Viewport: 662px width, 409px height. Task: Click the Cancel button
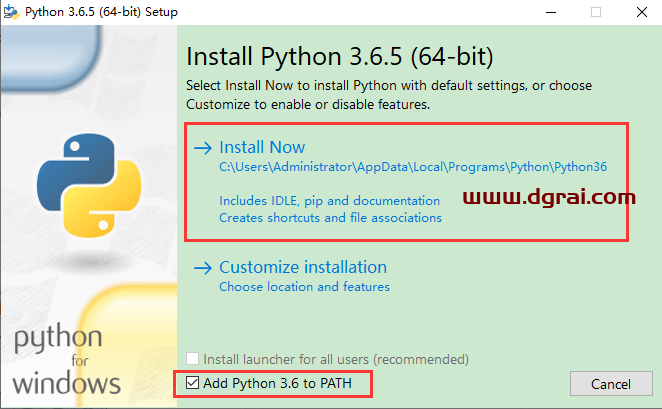[611, 384]
